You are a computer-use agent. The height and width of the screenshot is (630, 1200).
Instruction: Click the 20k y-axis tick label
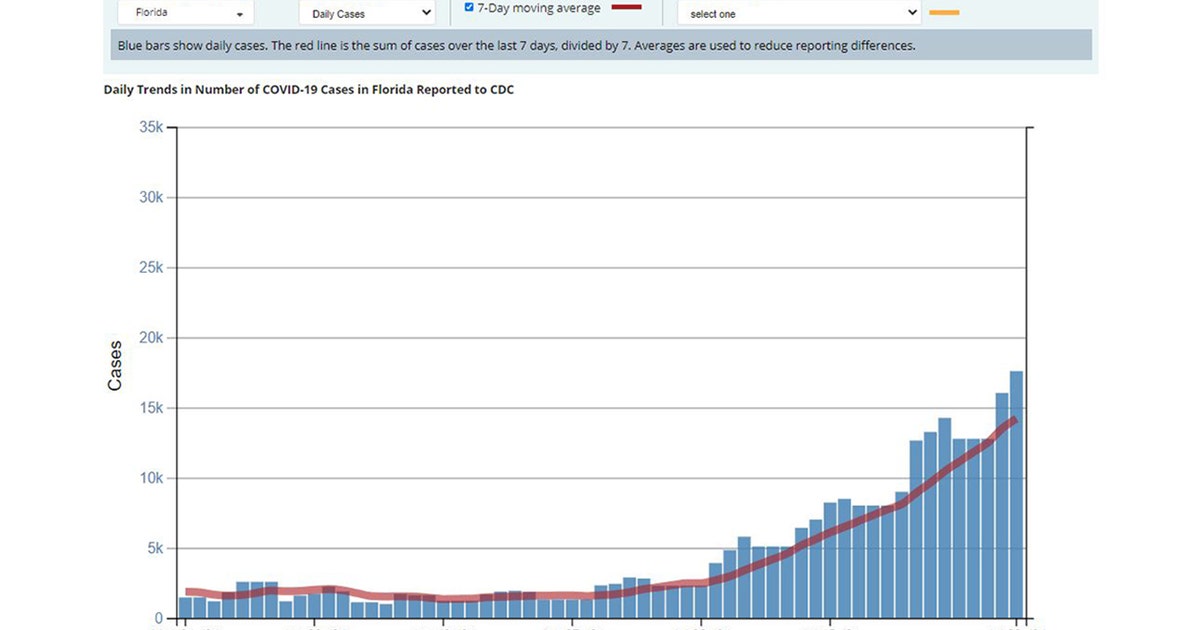(x=151, y=338)
